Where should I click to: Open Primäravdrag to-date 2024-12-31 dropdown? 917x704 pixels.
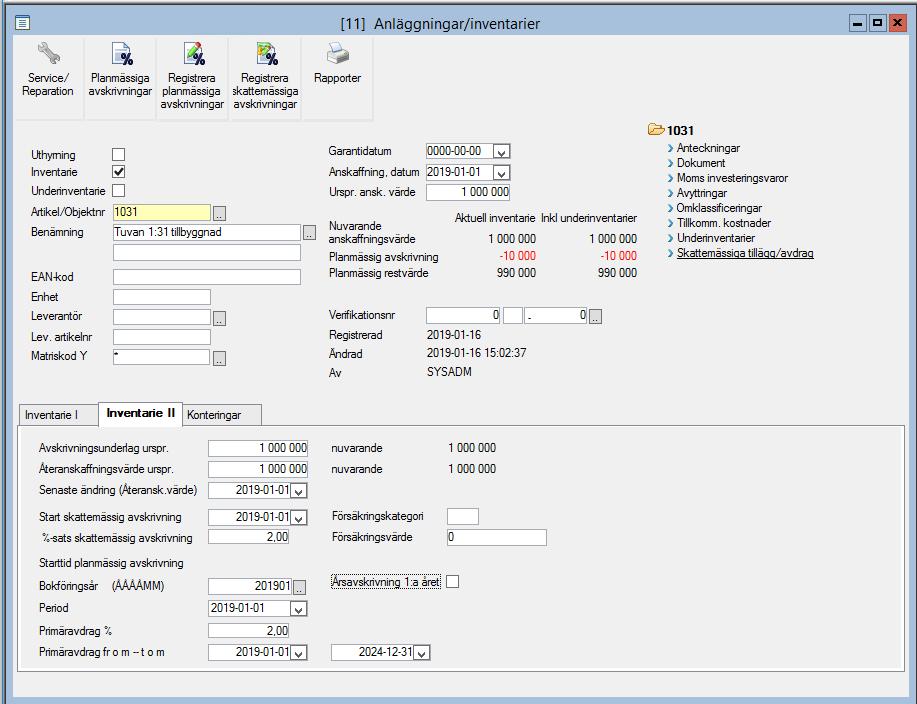(x=422, y=653)
